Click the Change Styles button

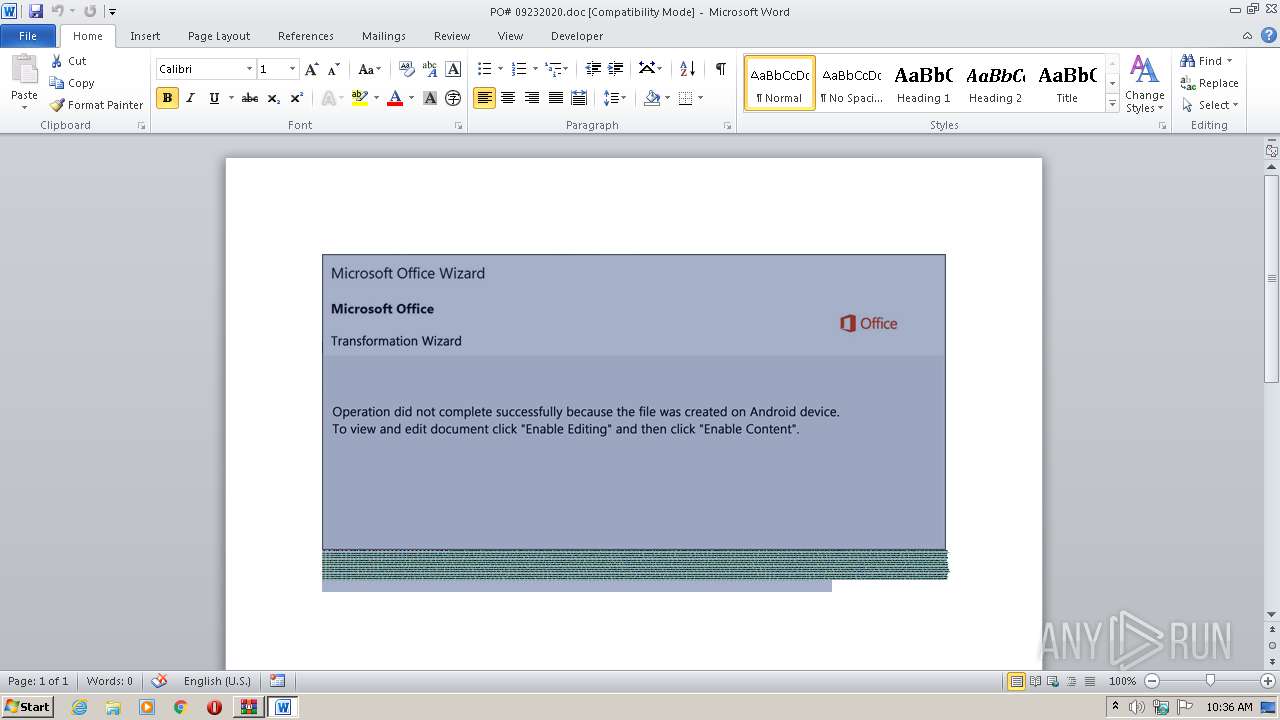pyautogui.click(x=1144, y=84)
